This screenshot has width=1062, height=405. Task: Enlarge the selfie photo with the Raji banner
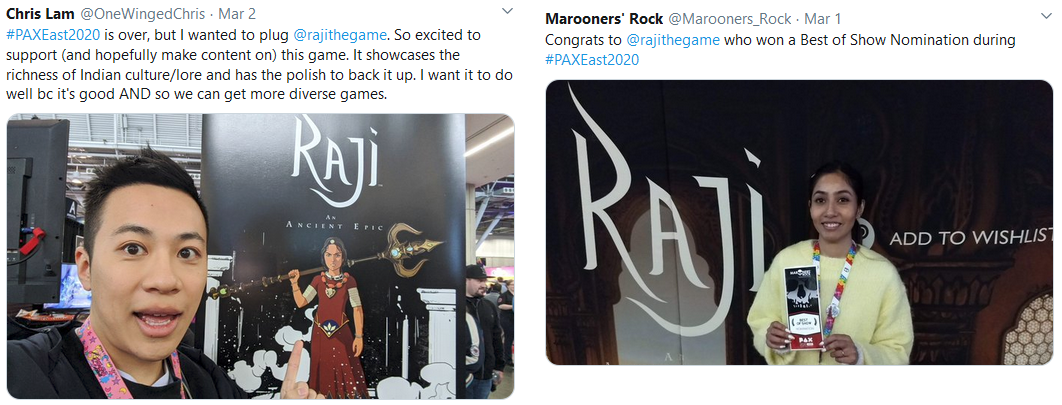pyautogui.click(x=260, y=256)
